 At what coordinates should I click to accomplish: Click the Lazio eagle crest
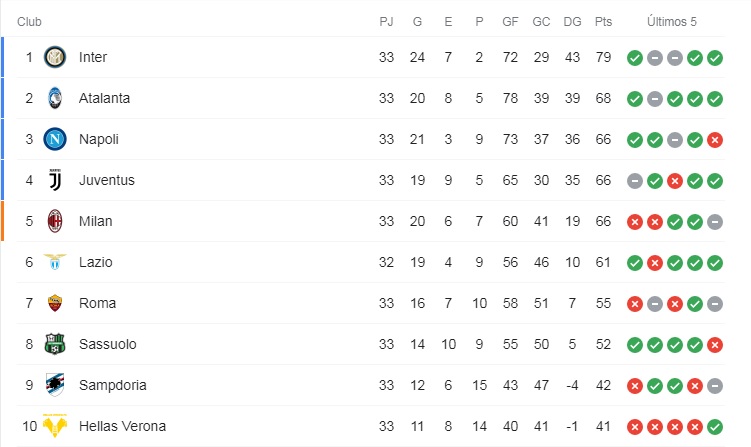[55, 262]
